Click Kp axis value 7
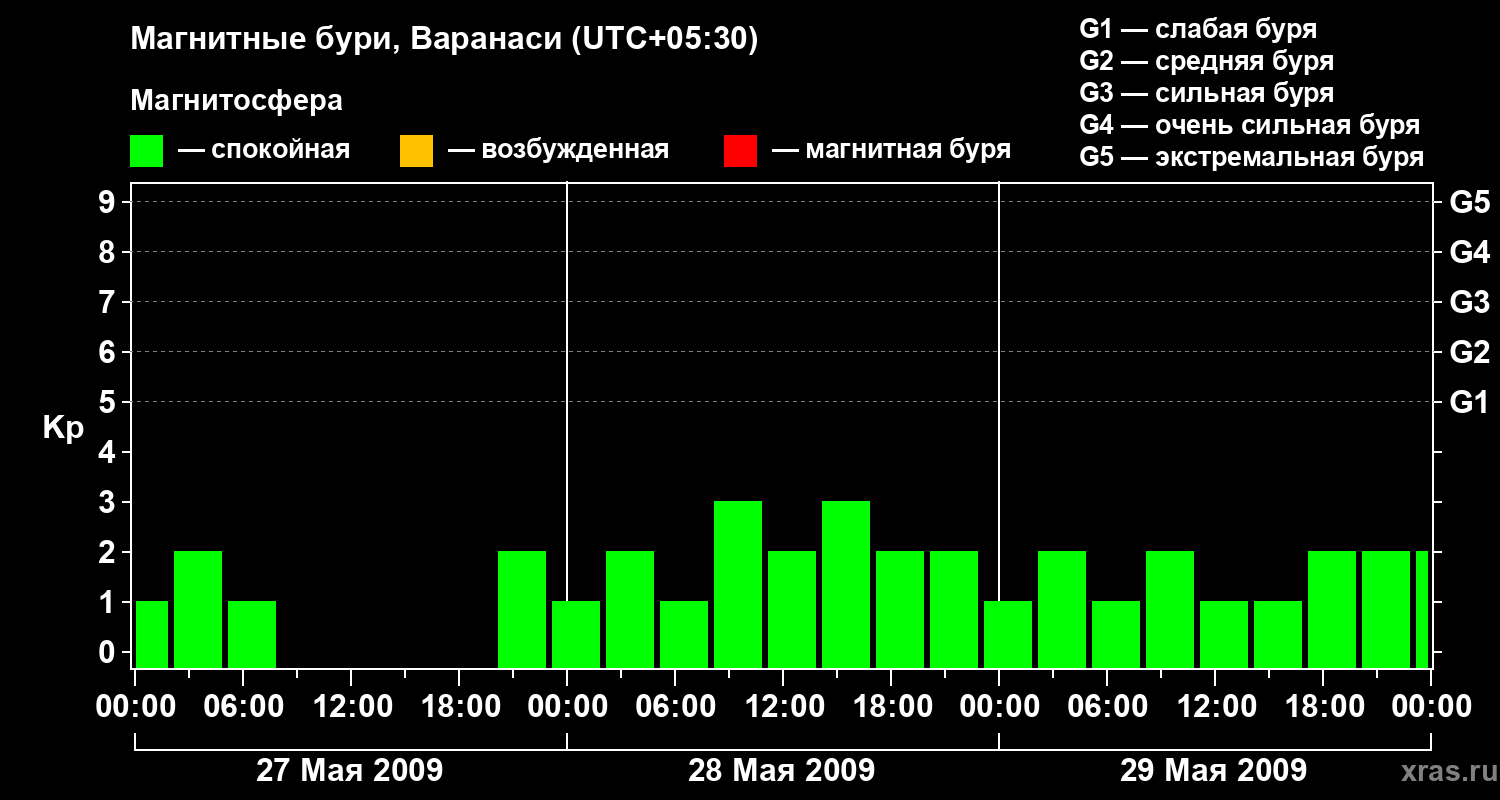This screenshot has width=1500, height=800. click(109, 302)
